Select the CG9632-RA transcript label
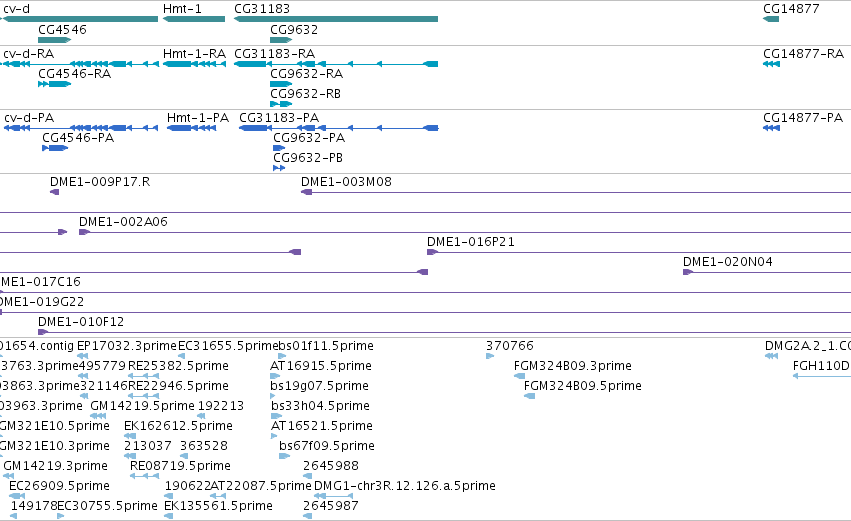The height and width of the screenshot is (521, 851). pyautogui.click(x=307, y=74)
